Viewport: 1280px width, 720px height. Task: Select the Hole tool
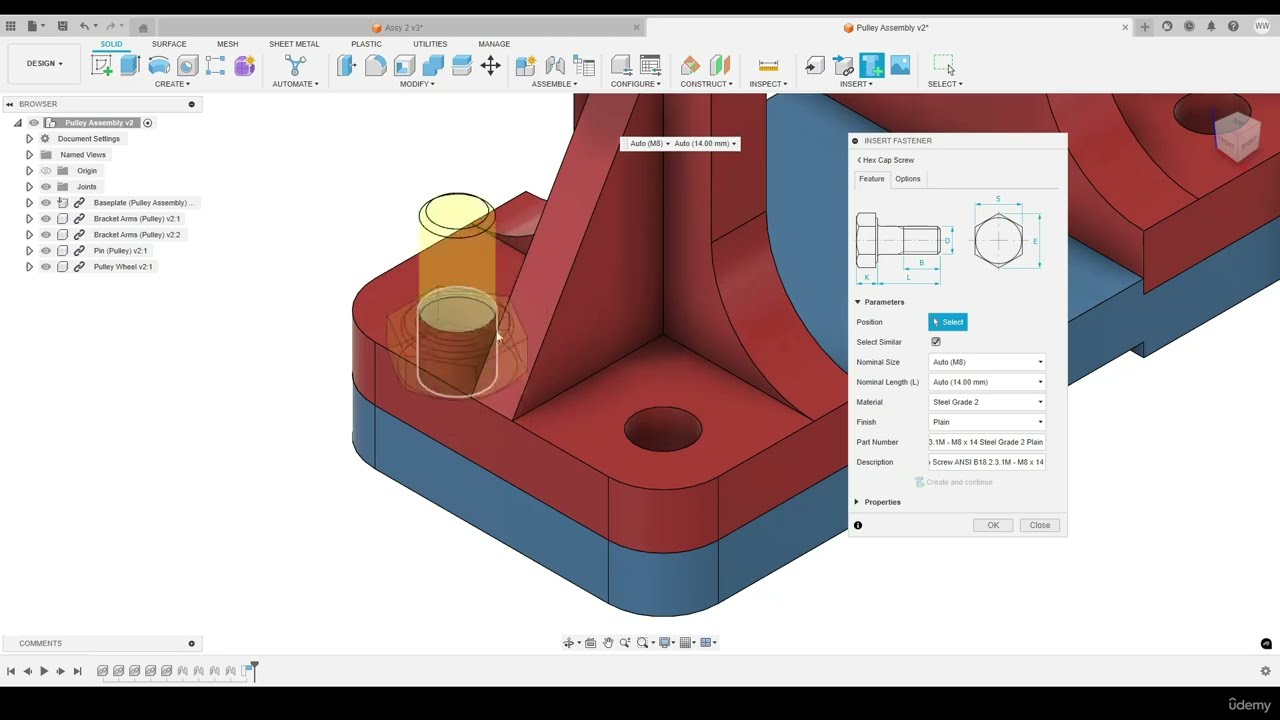(x=187, y=66)
